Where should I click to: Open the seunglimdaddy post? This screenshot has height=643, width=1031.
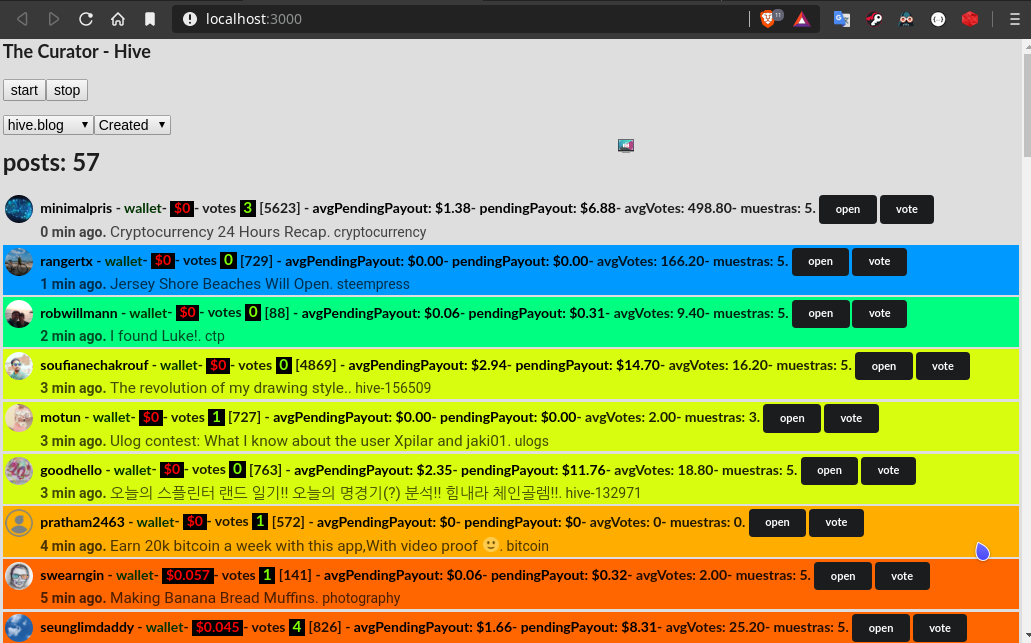880,628
